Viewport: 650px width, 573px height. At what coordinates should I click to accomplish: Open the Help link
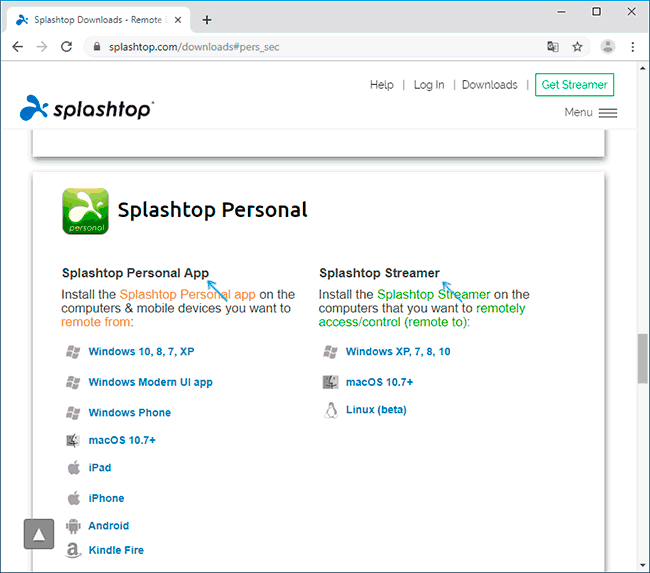pos(382,85)
